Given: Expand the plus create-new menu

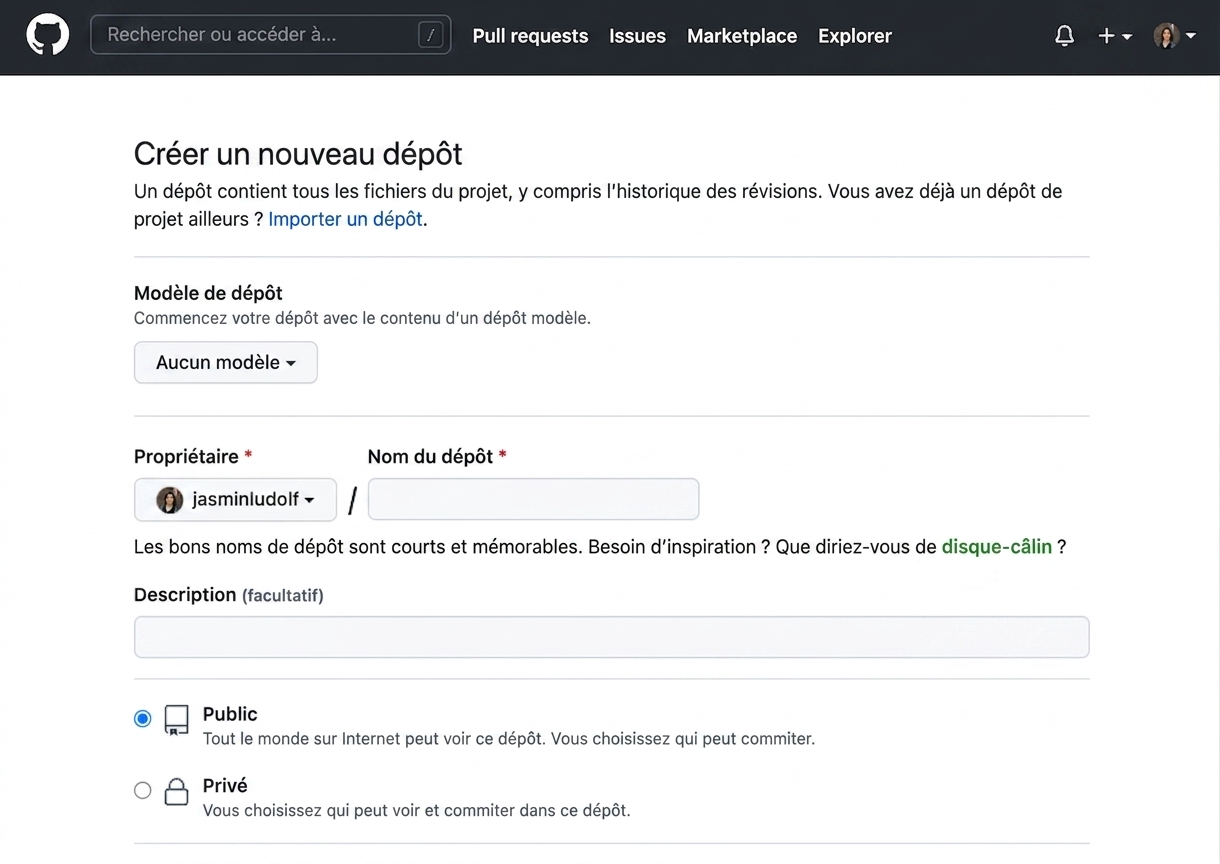Looking at the screenshot, I should [x=1115, y=36].
